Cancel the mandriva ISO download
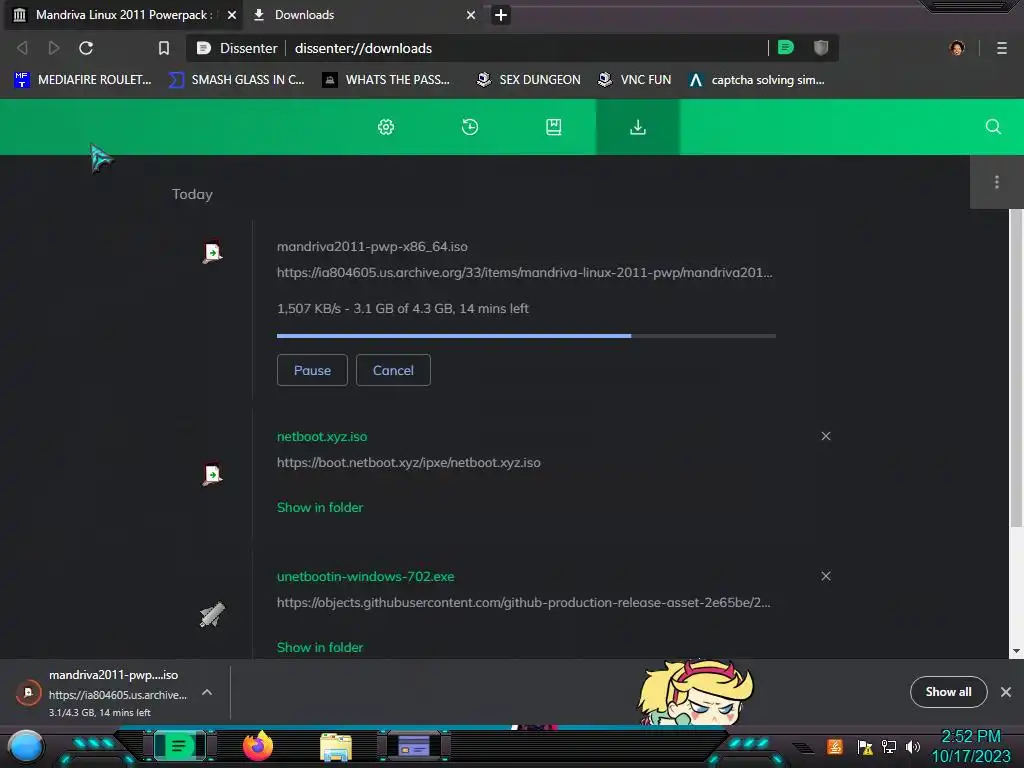 (393, 370)
